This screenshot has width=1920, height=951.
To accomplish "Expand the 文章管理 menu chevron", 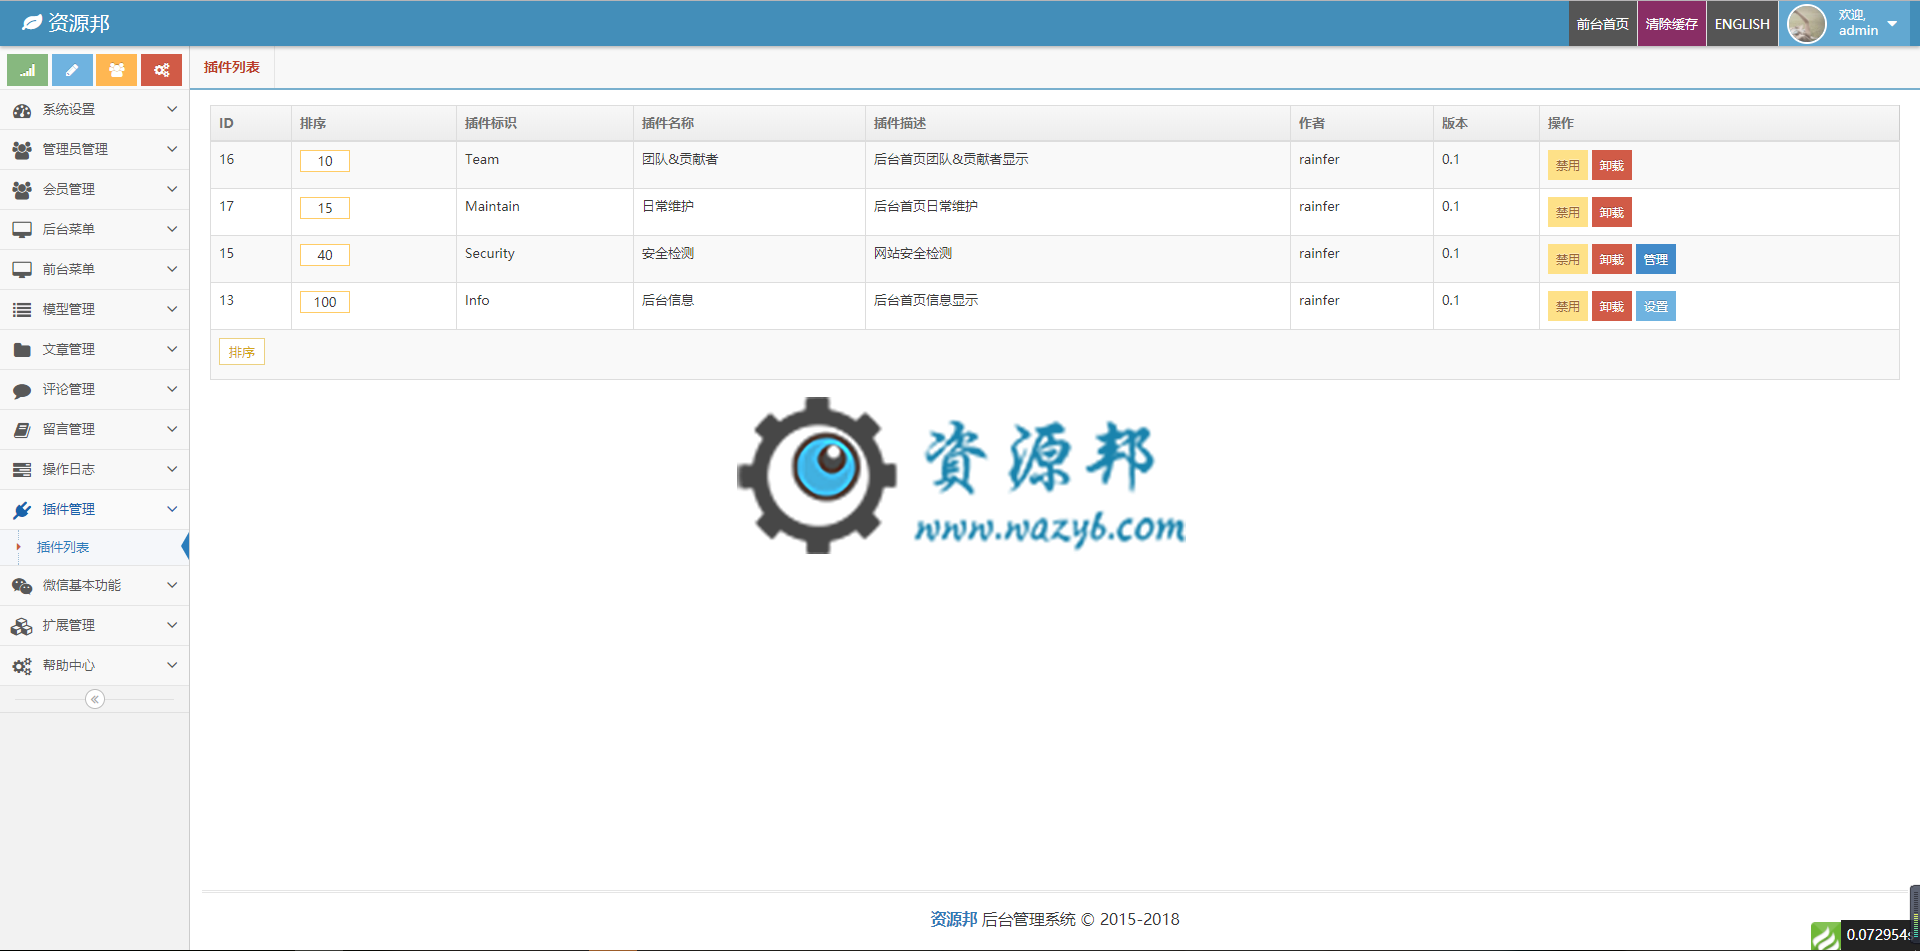I will coord(172,349).
